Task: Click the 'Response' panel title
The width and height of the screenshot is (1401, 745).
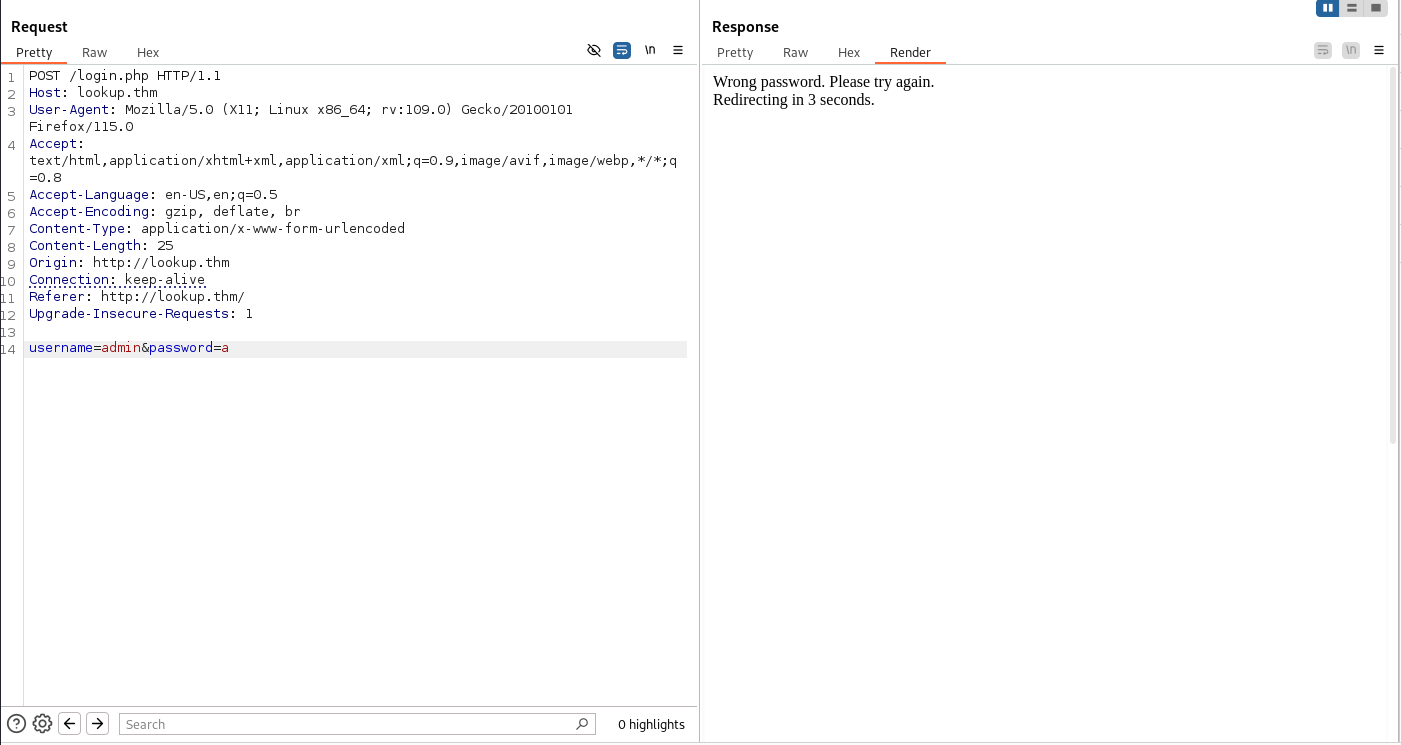Action: click(x=745, y=27)
